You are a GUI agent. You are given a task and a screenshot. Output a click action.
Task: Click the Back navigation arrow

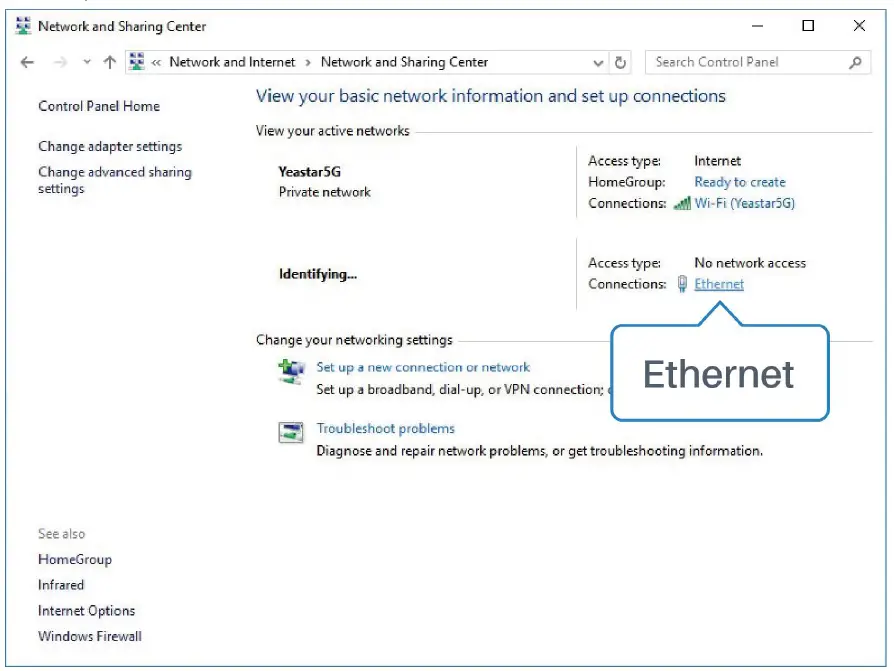pyautogui.click(x=27, y=62)
